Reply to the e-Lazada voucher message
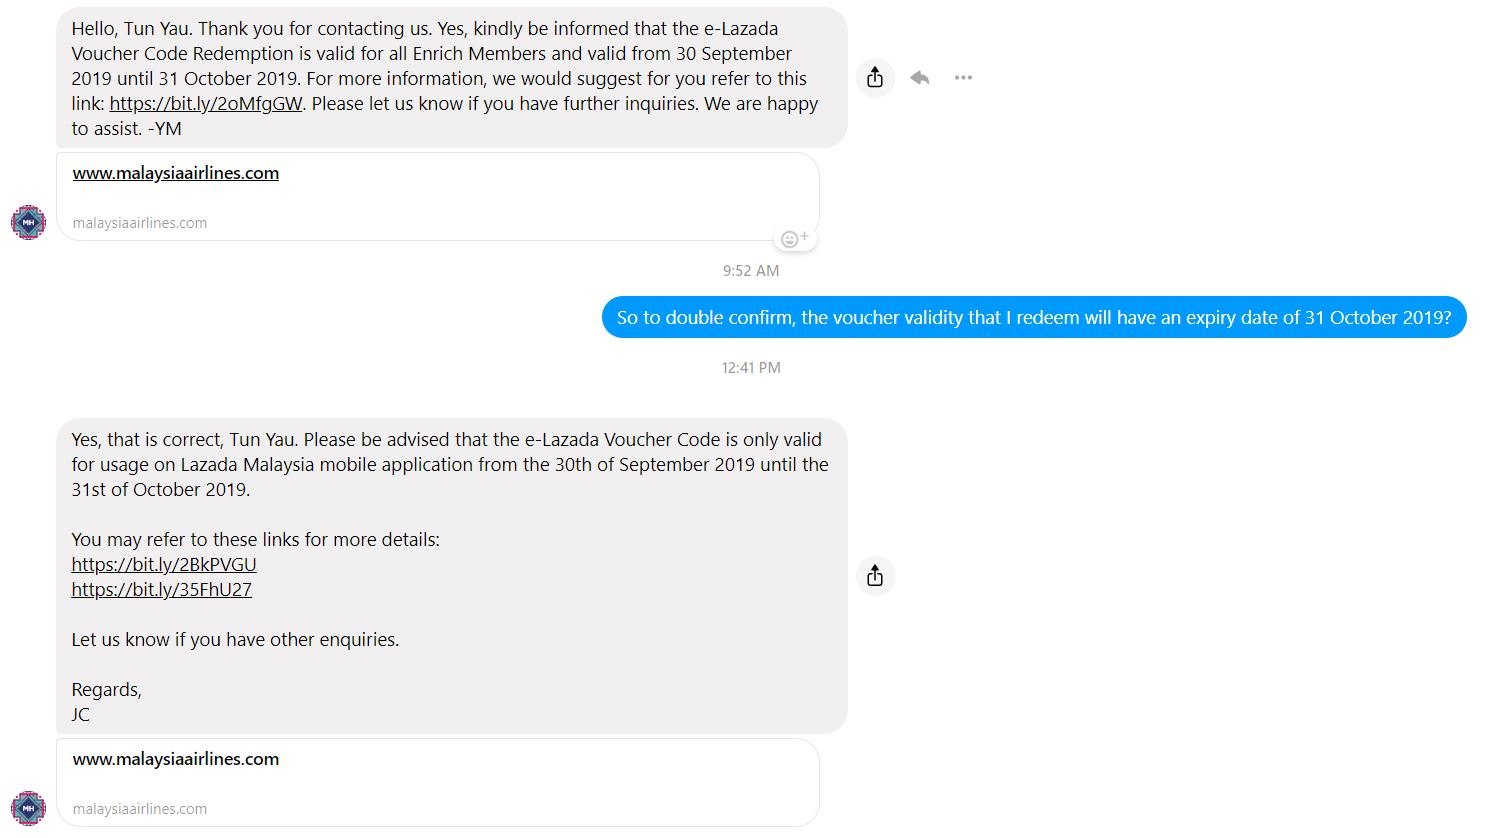 coord(920,77)
